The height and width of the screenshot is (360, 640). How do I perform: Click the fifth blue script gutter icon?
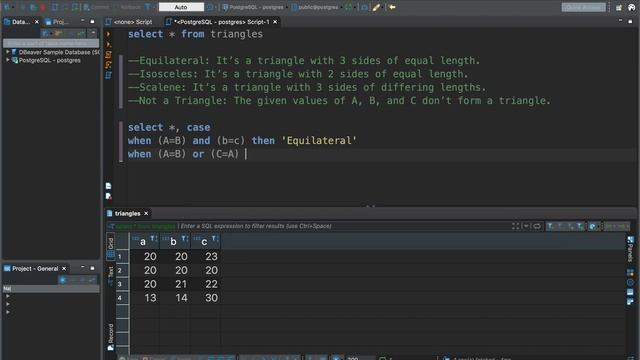pyautogui.click(x=109, y=75)
